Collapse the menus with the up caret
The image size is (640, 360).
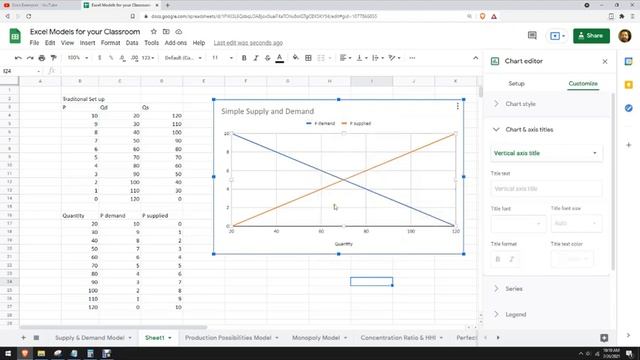tap(476, 58)
